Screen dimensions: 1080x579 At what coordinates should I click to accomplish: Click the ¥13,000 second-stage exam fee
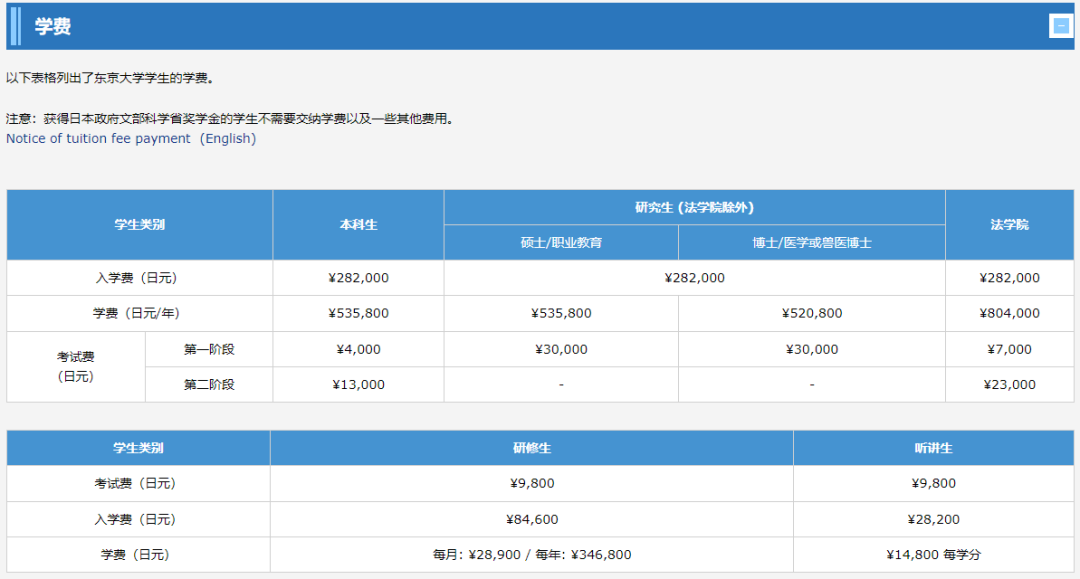click(x=358, y=385)
